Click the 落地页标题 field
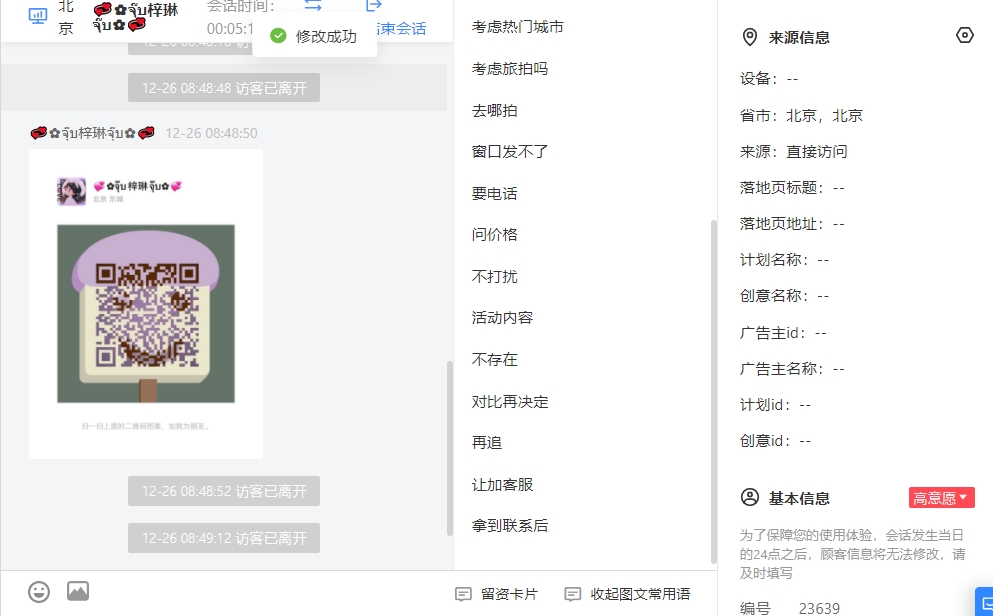 (x=792, y=188)
